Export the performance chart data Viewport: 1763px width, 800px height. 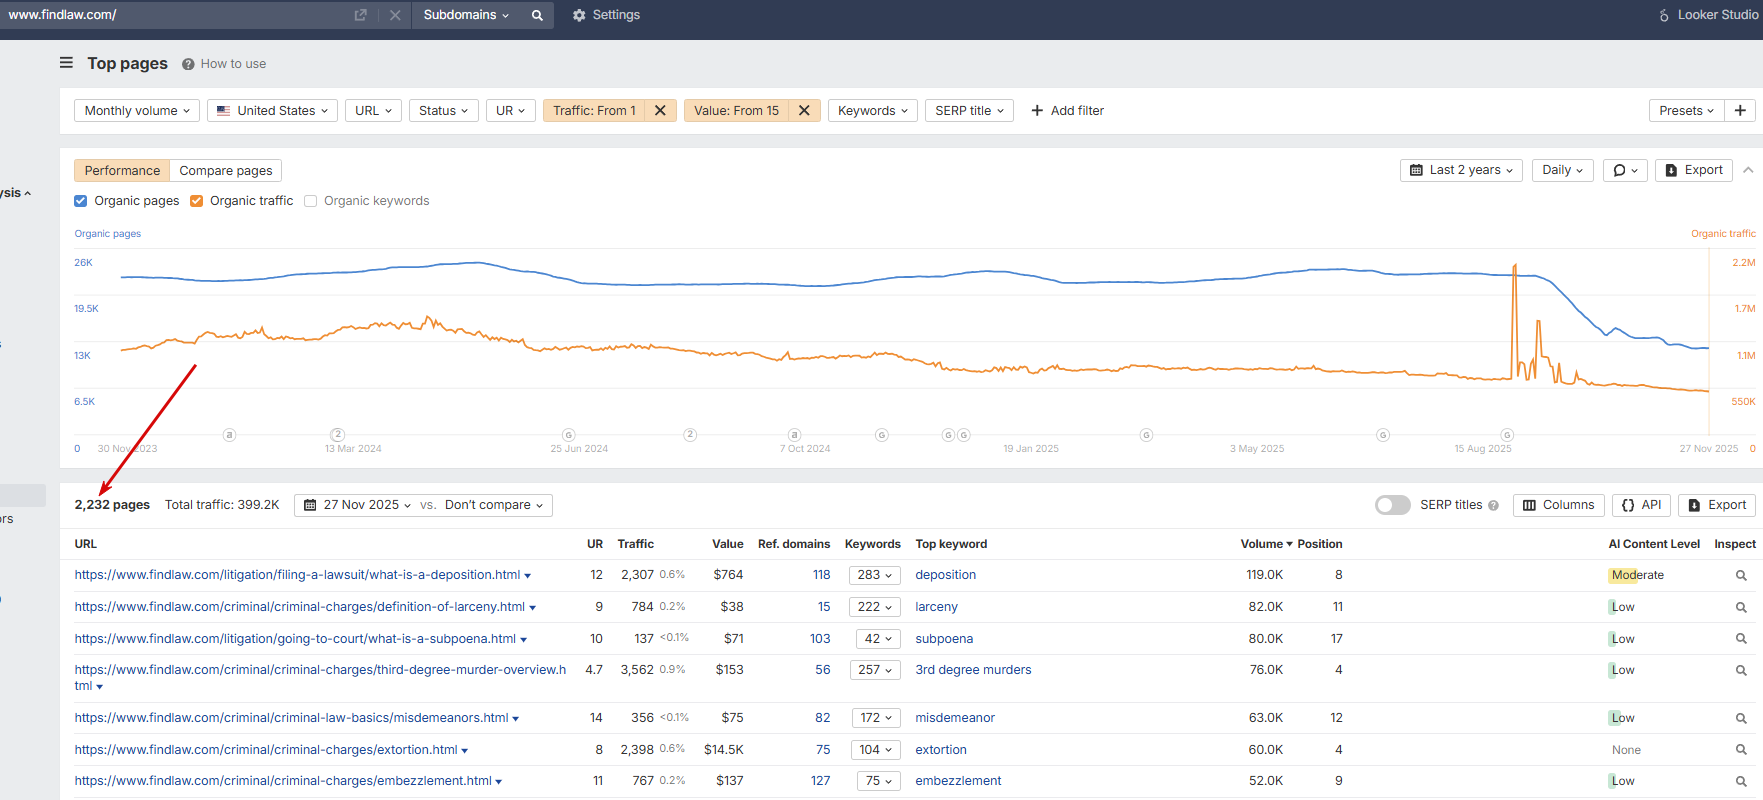(1694, 170)
